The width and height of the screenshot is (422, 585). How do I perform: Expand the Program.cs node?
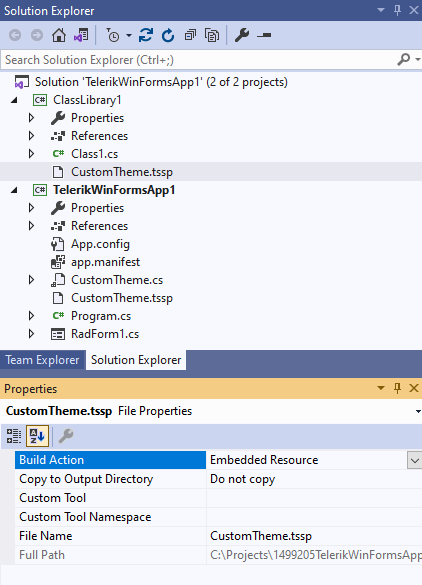[31, 316]
